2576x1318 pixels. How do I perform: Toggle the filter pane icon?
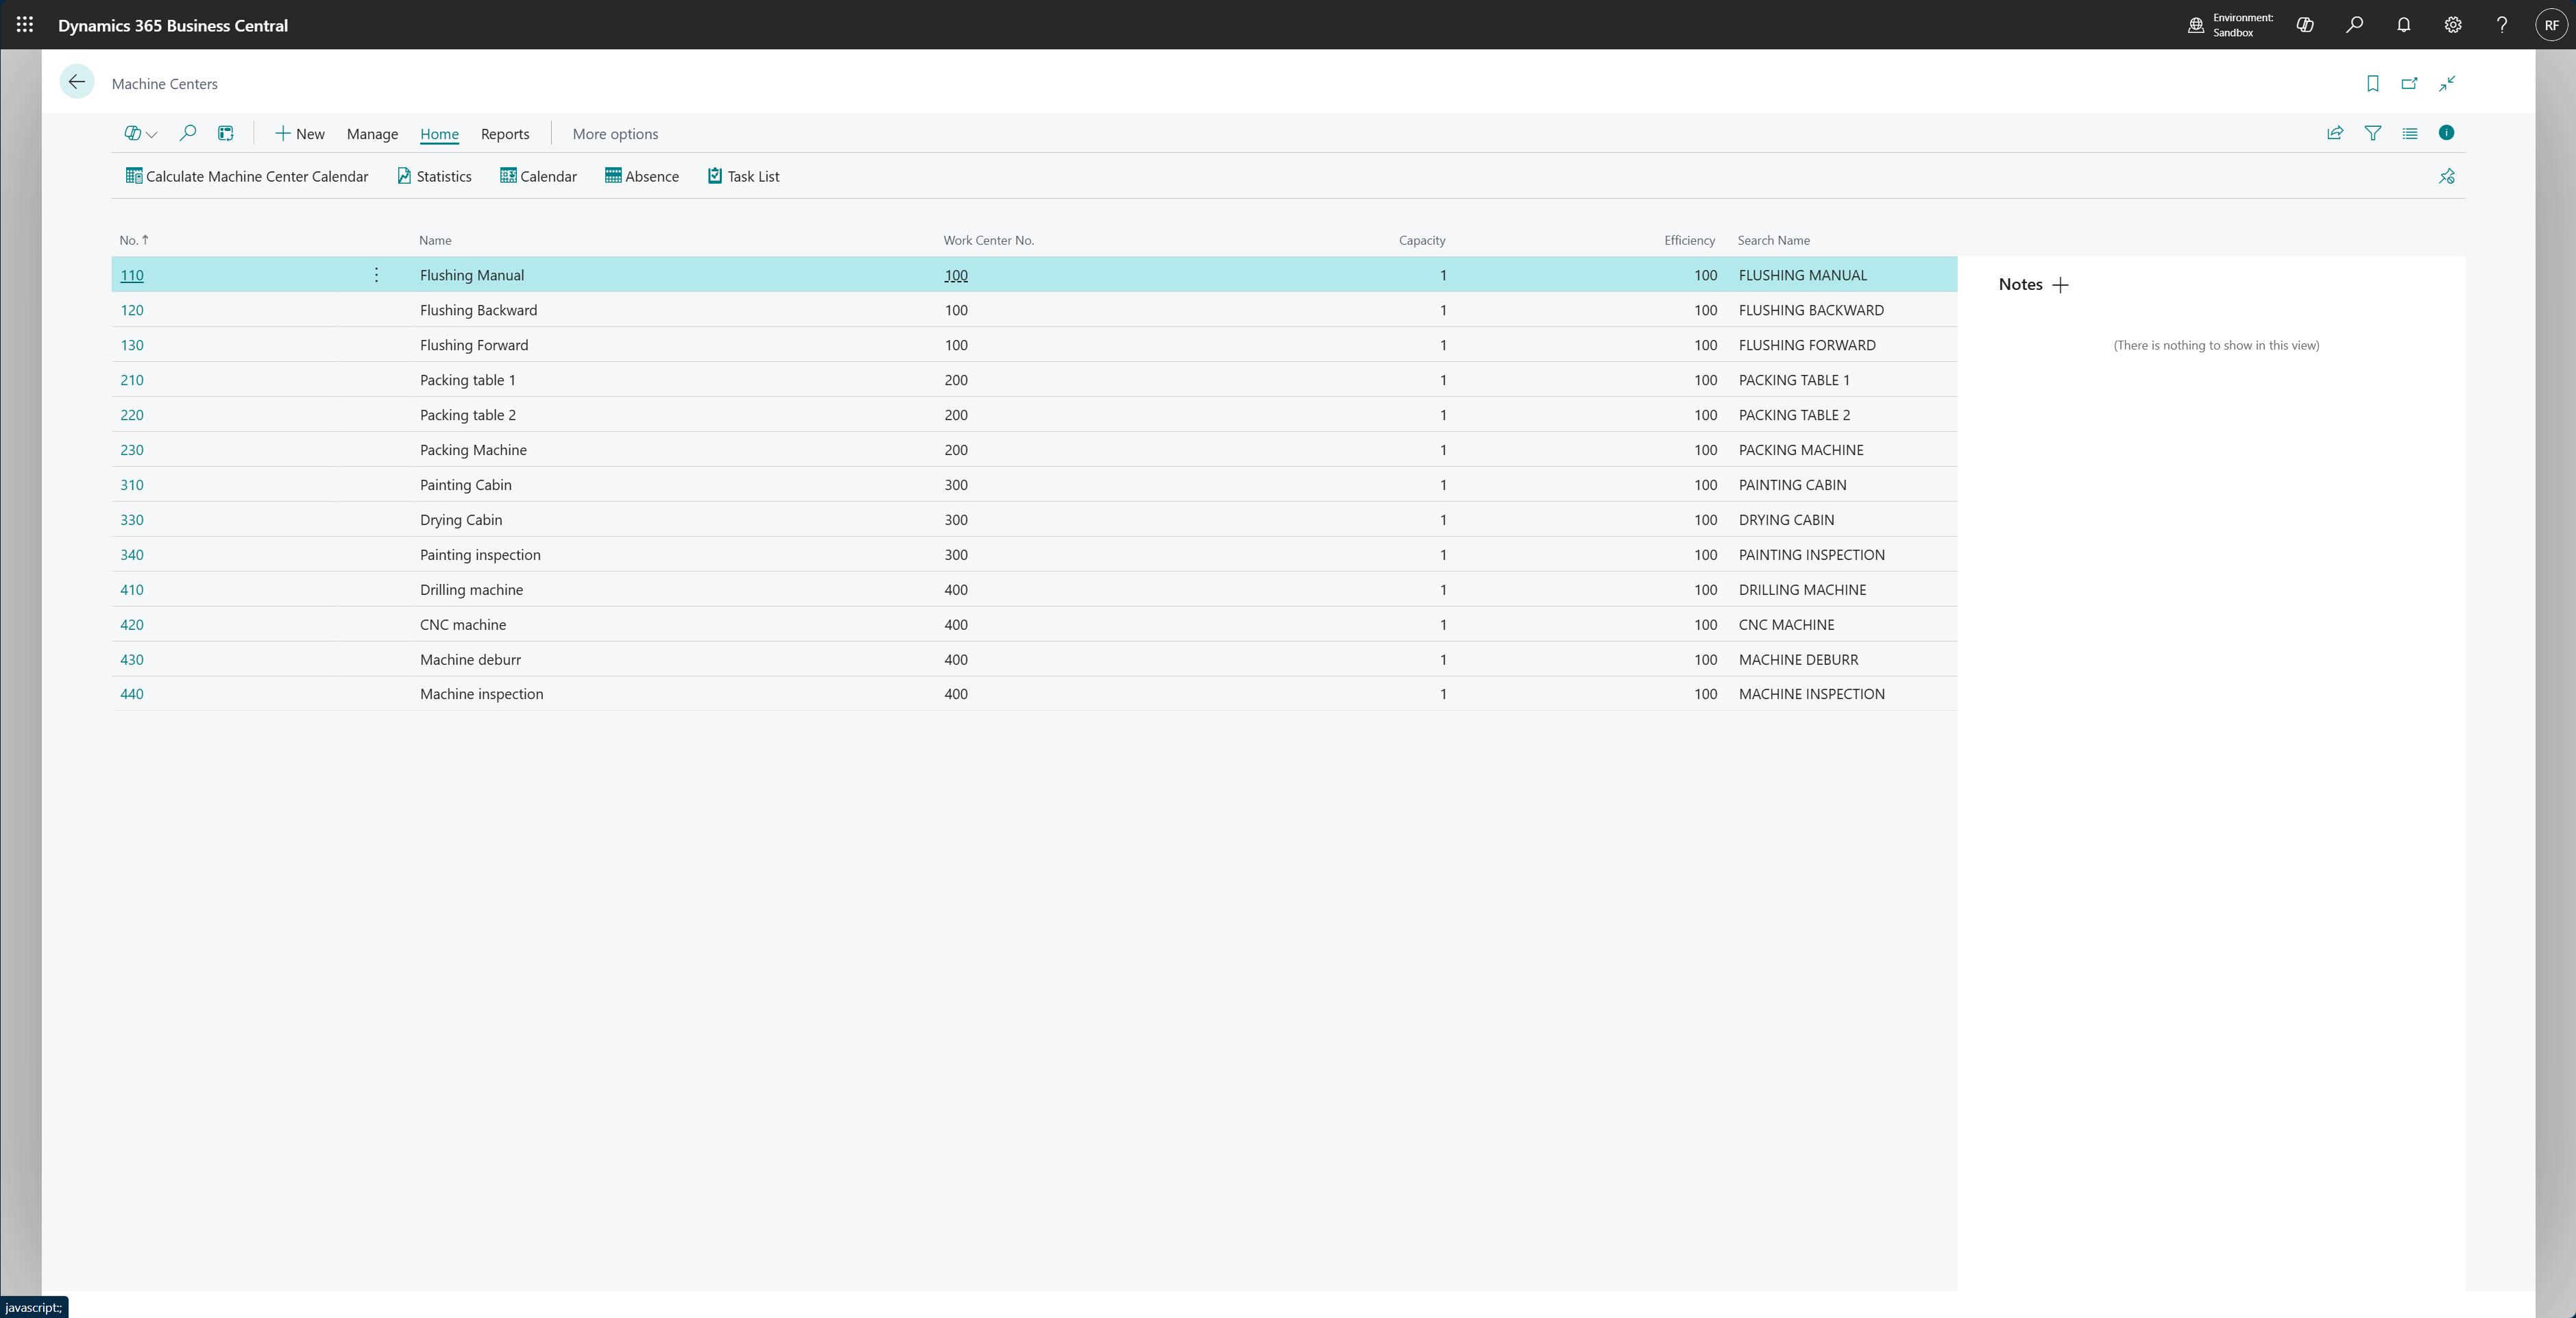[x=2372, y=133]
